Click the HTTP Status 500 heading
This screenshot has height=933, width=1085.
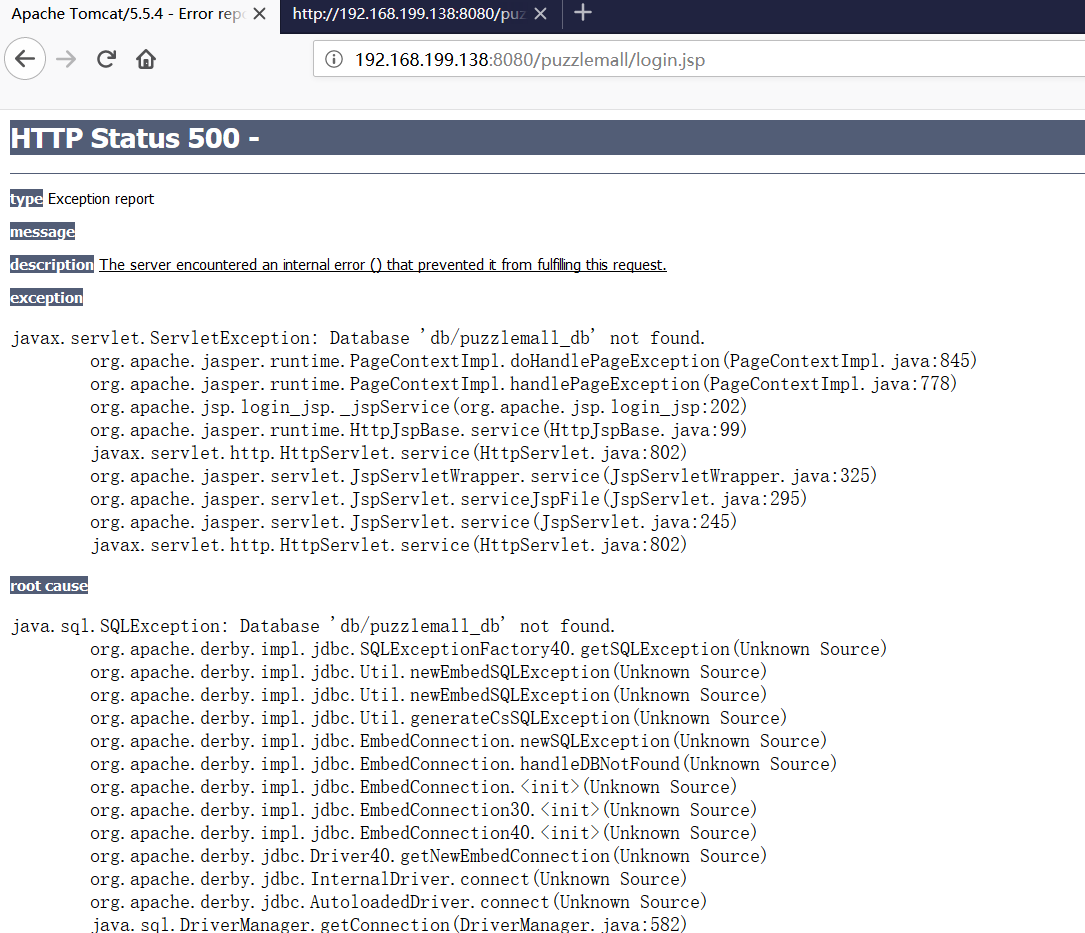[x=135, y=138]
